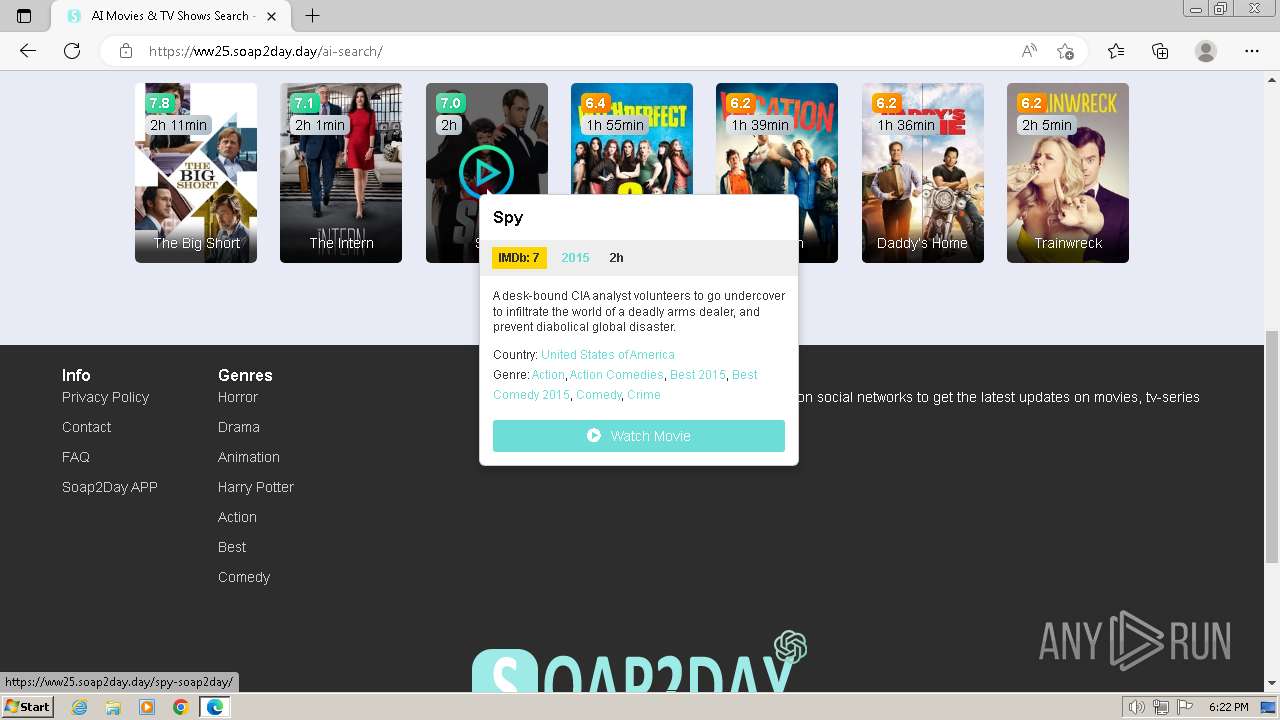Open Action Center flag tray icon
Viewport: 1280px width, 720px height.
click(x=1185, y=707)
